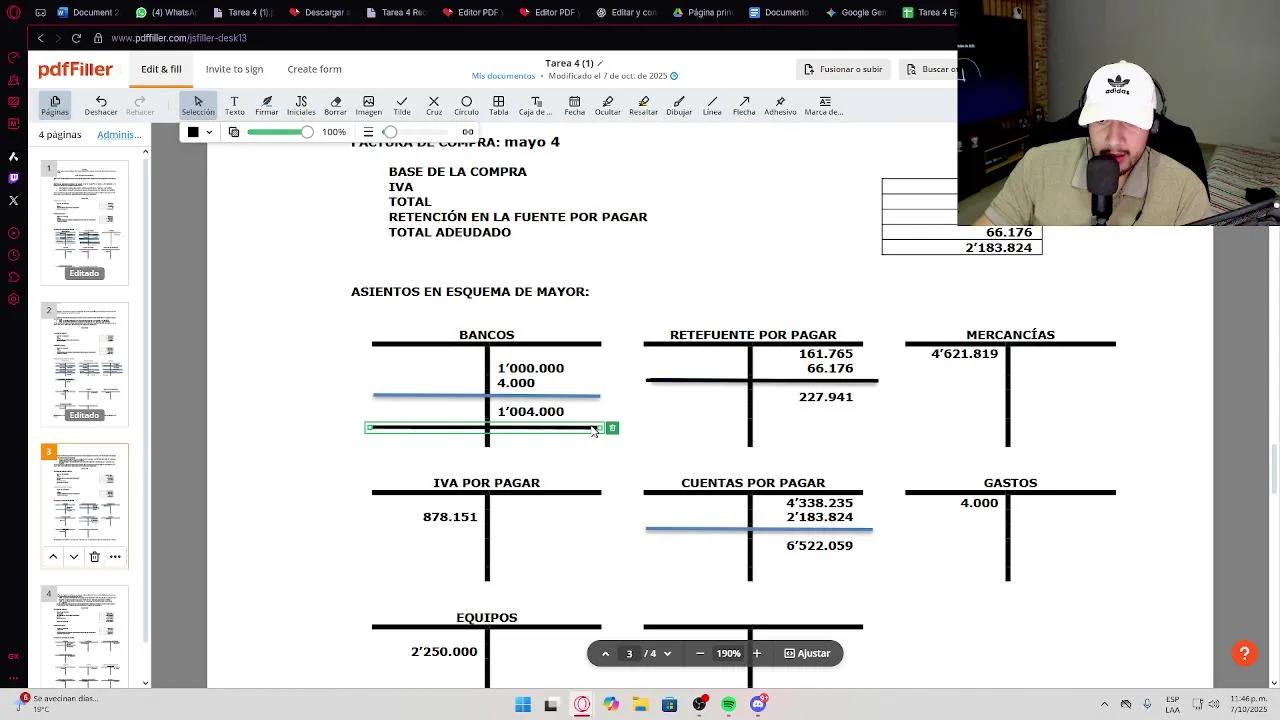
Task: Go back with browser back arrow
Action: (x=40, y=38)
